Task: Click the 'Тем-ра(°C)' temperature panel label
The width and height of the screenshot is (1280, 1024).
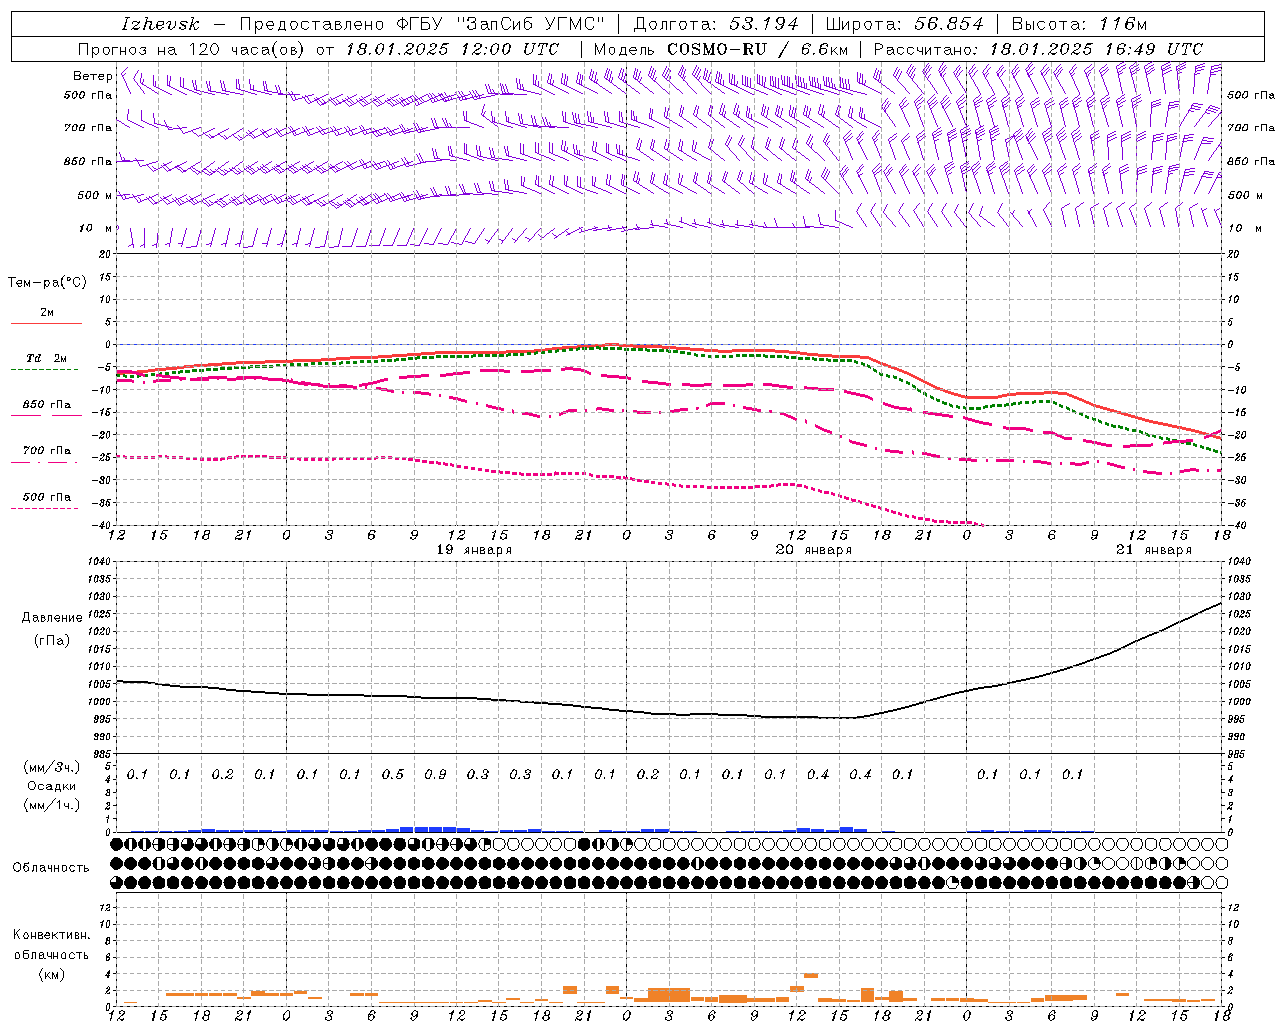Action: coord(47,283)
